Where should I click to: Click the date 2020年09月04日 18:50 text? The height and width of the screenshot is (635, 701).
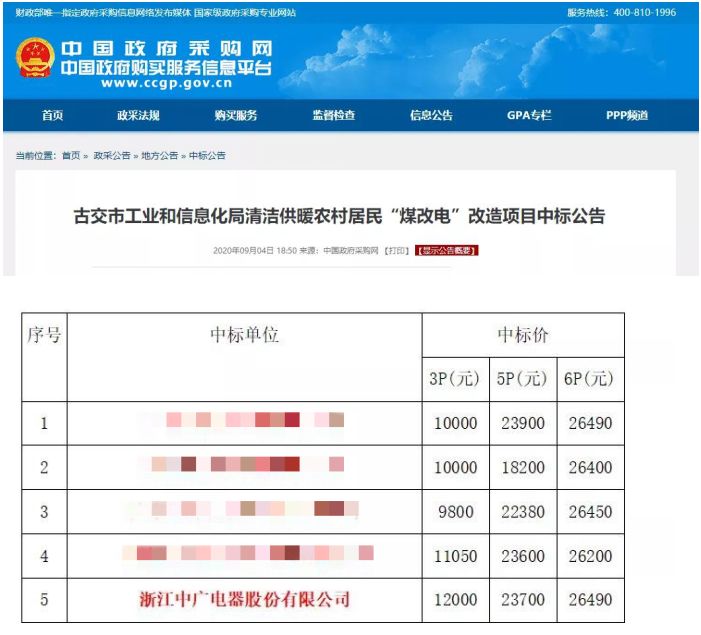(255, 251)
